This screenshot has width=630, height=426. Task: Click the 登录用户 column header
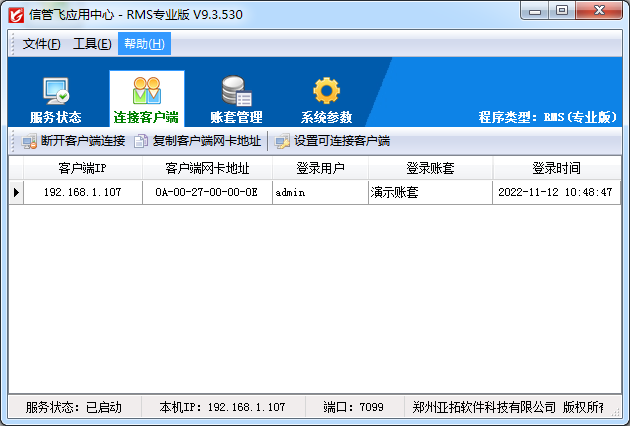(320, 168)
